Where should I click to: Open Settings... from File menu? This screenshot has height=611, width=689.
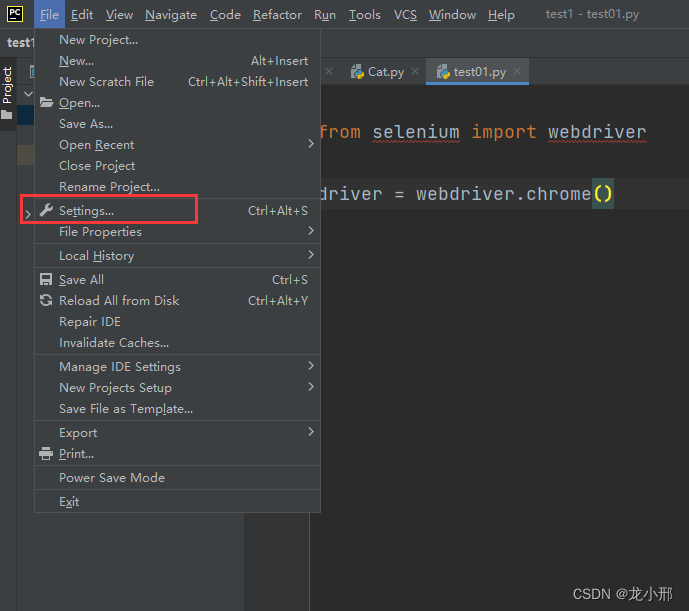(x=178, y=211)
